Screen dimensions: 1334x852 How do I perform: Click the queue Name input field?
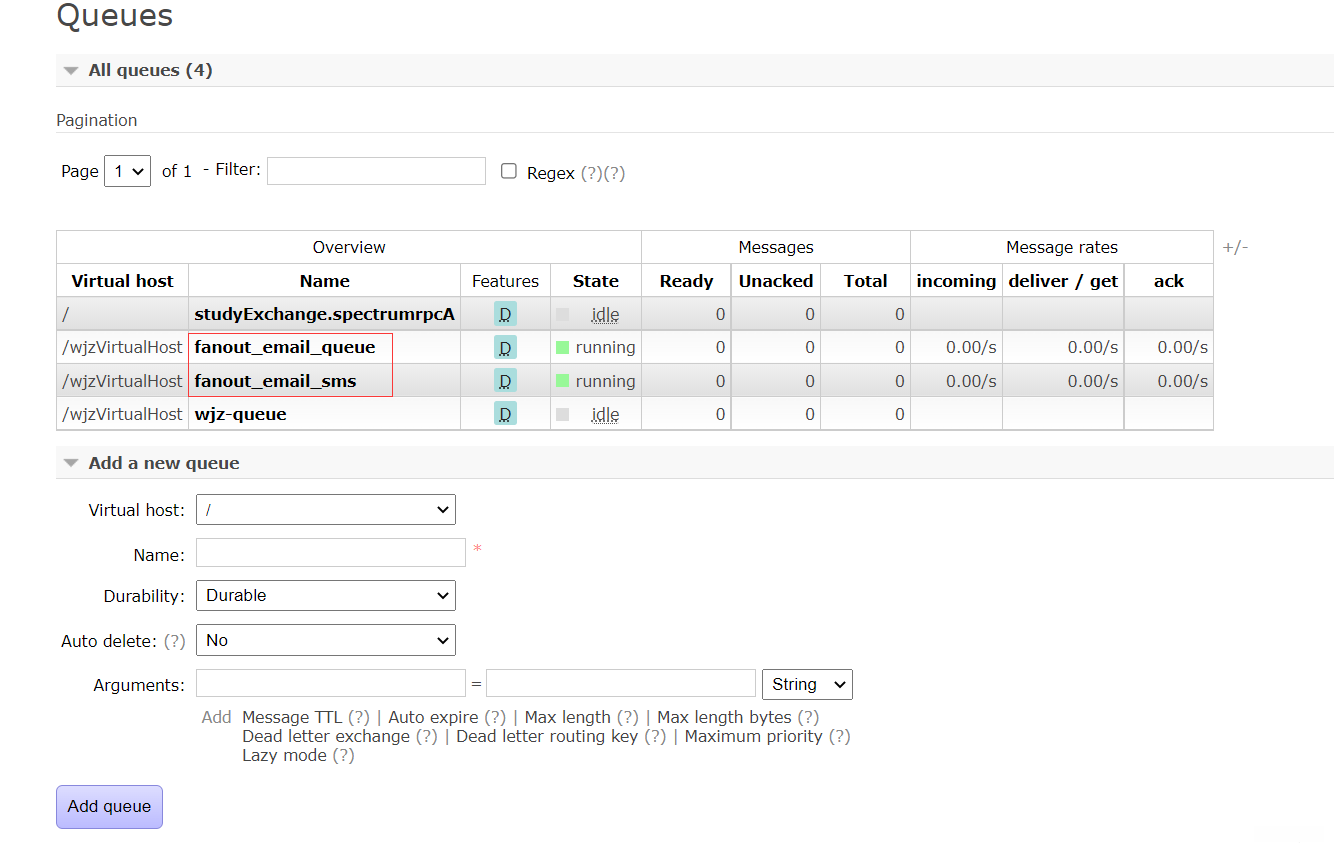(x=331, y=553)
